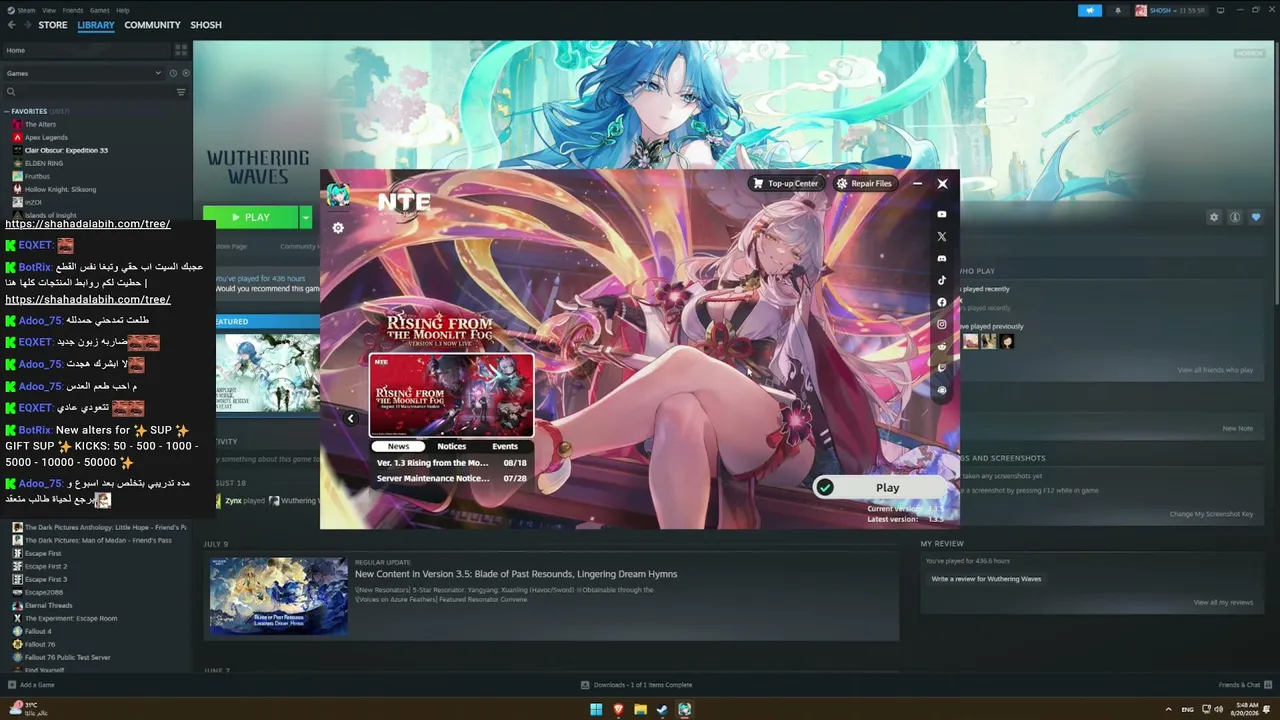Click green PLAY button for Wuthering Waves
Image resolution: width=1280 pixels, height=720 pixels.
[x=251, y=217]
